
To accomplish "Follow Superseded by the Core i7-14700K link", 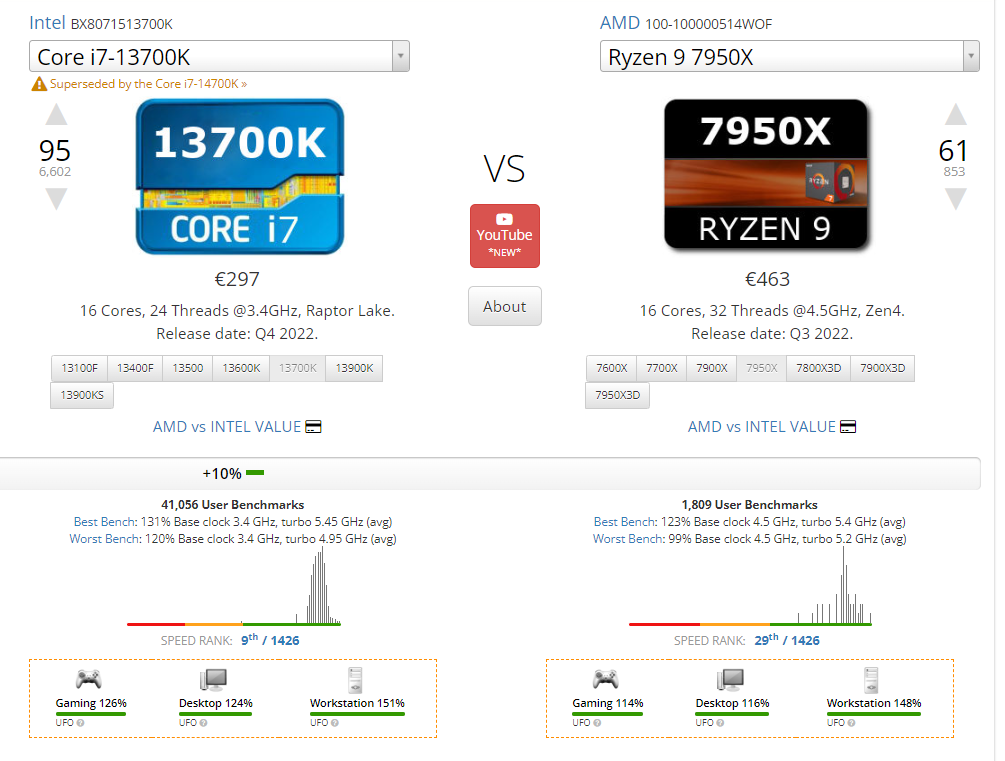I will 149,84.
